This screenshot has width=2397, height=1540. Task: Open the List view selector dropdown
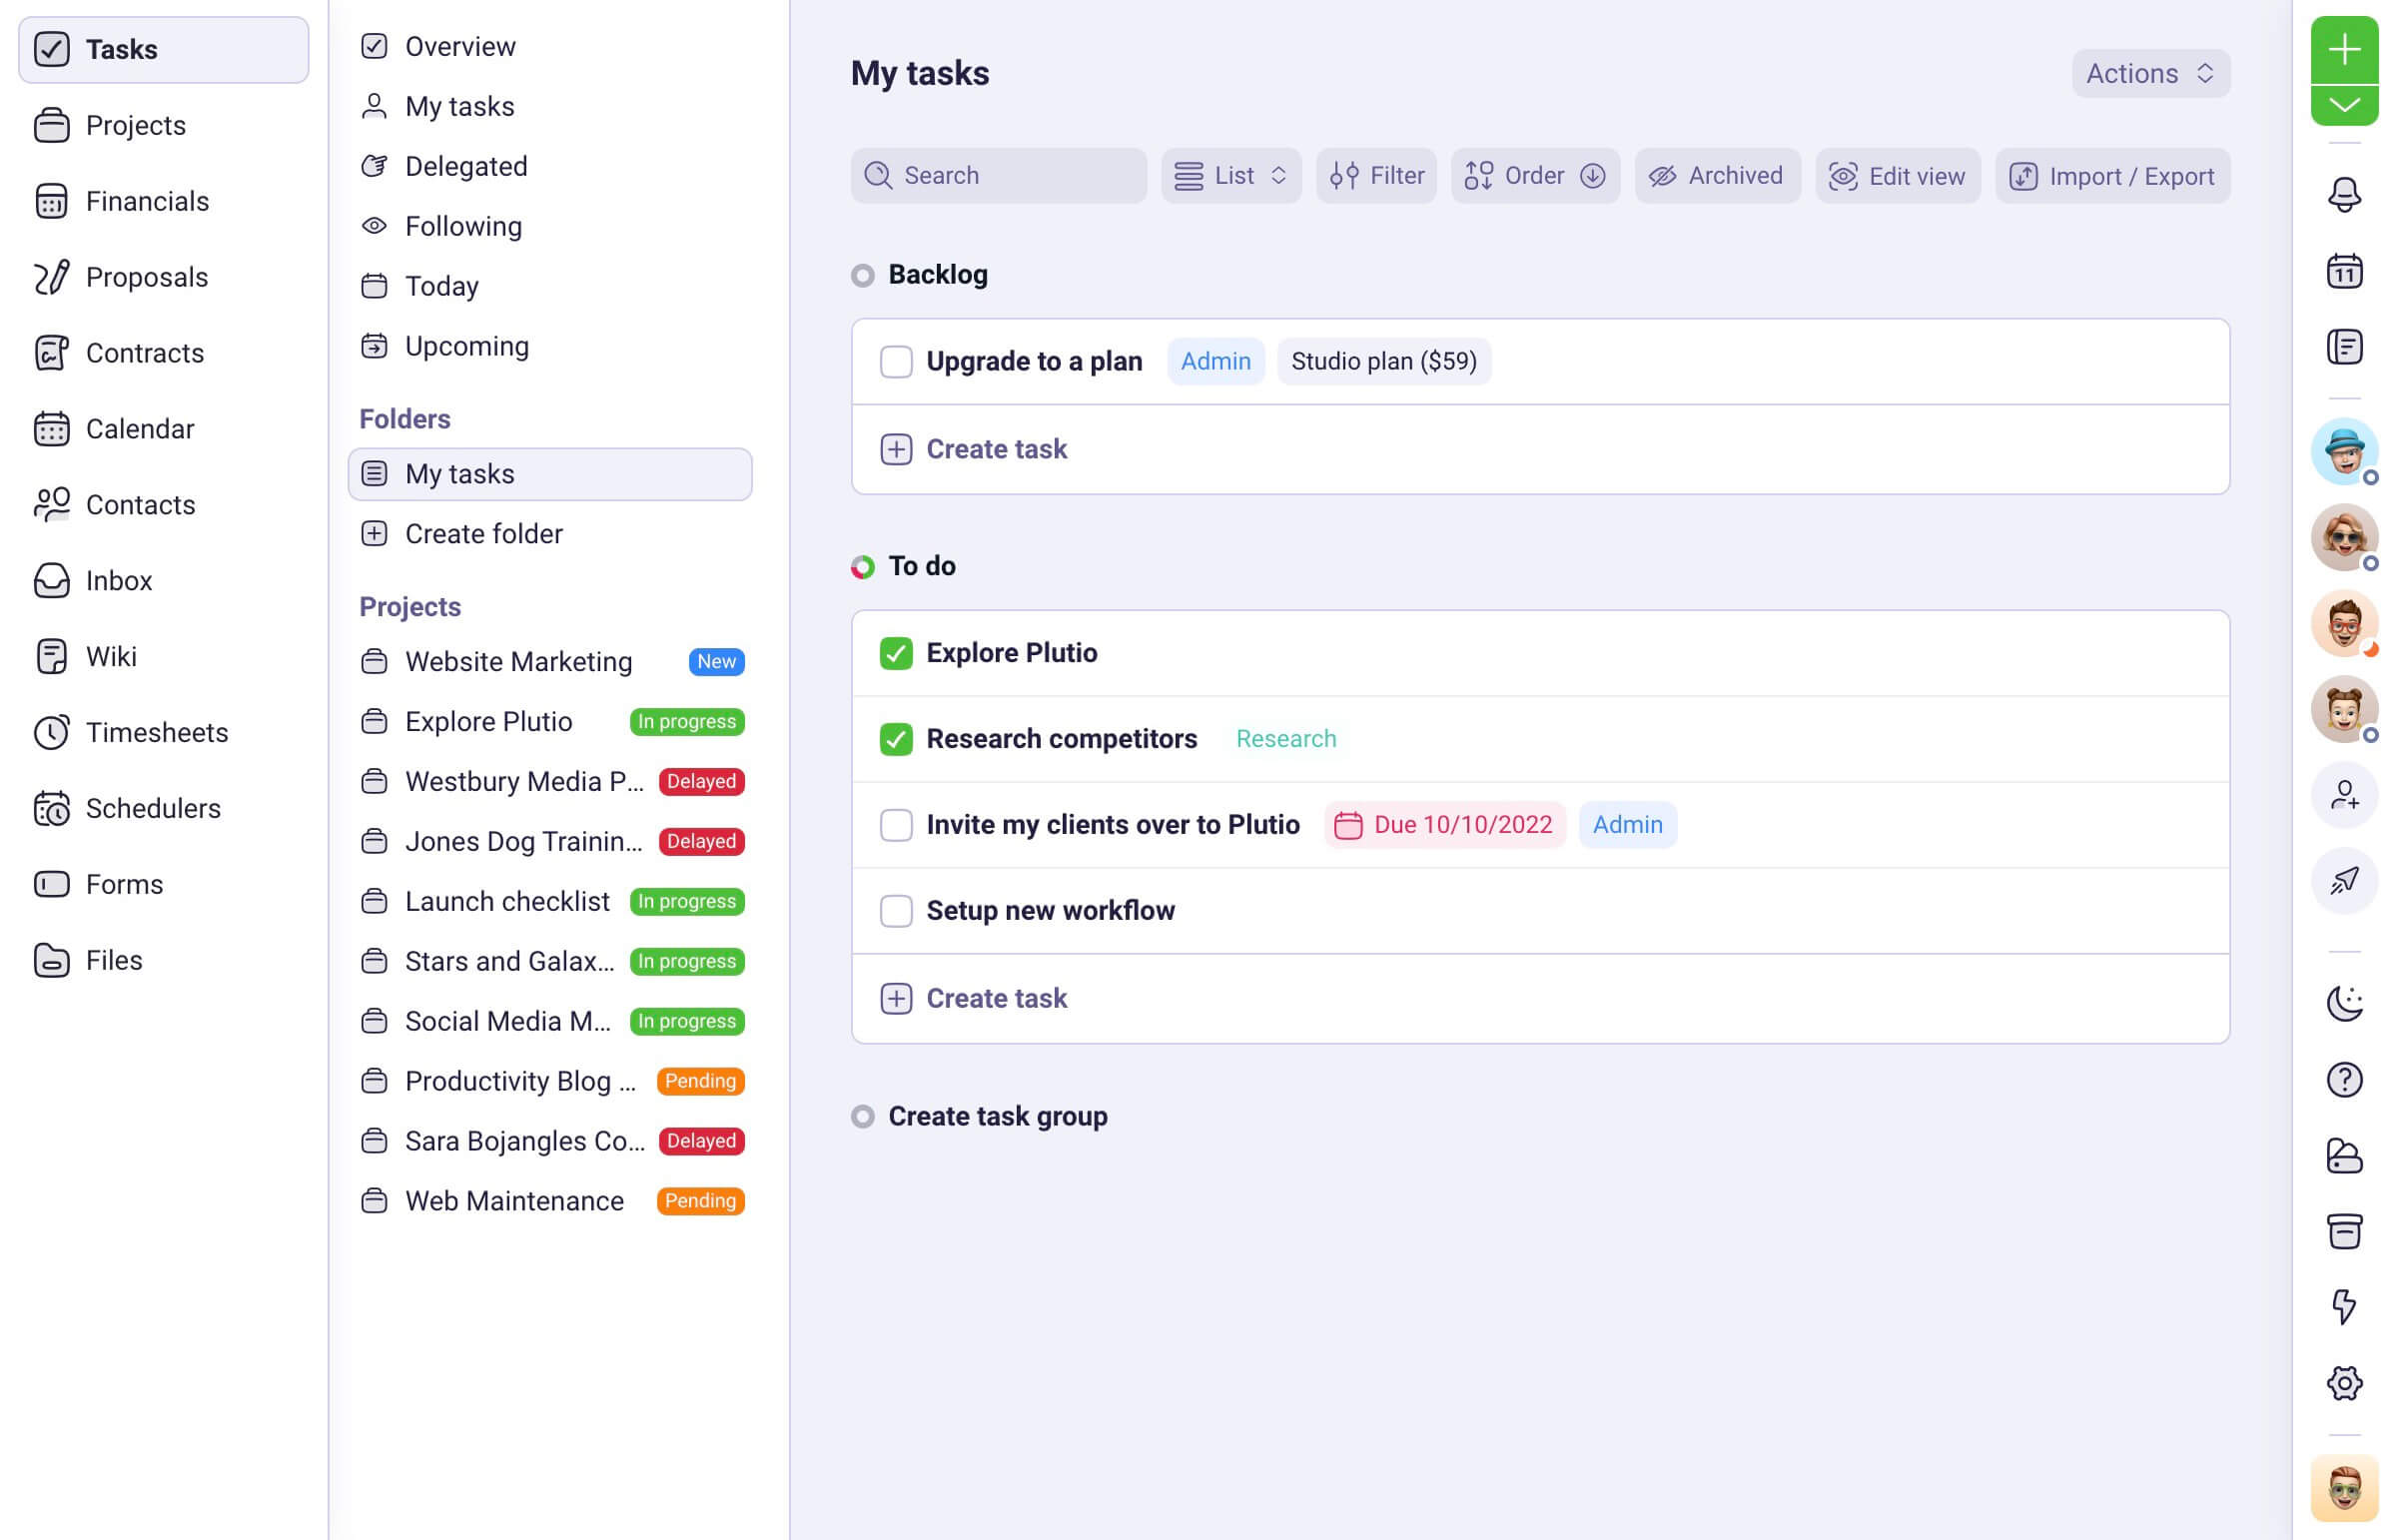pos(1231,175)
